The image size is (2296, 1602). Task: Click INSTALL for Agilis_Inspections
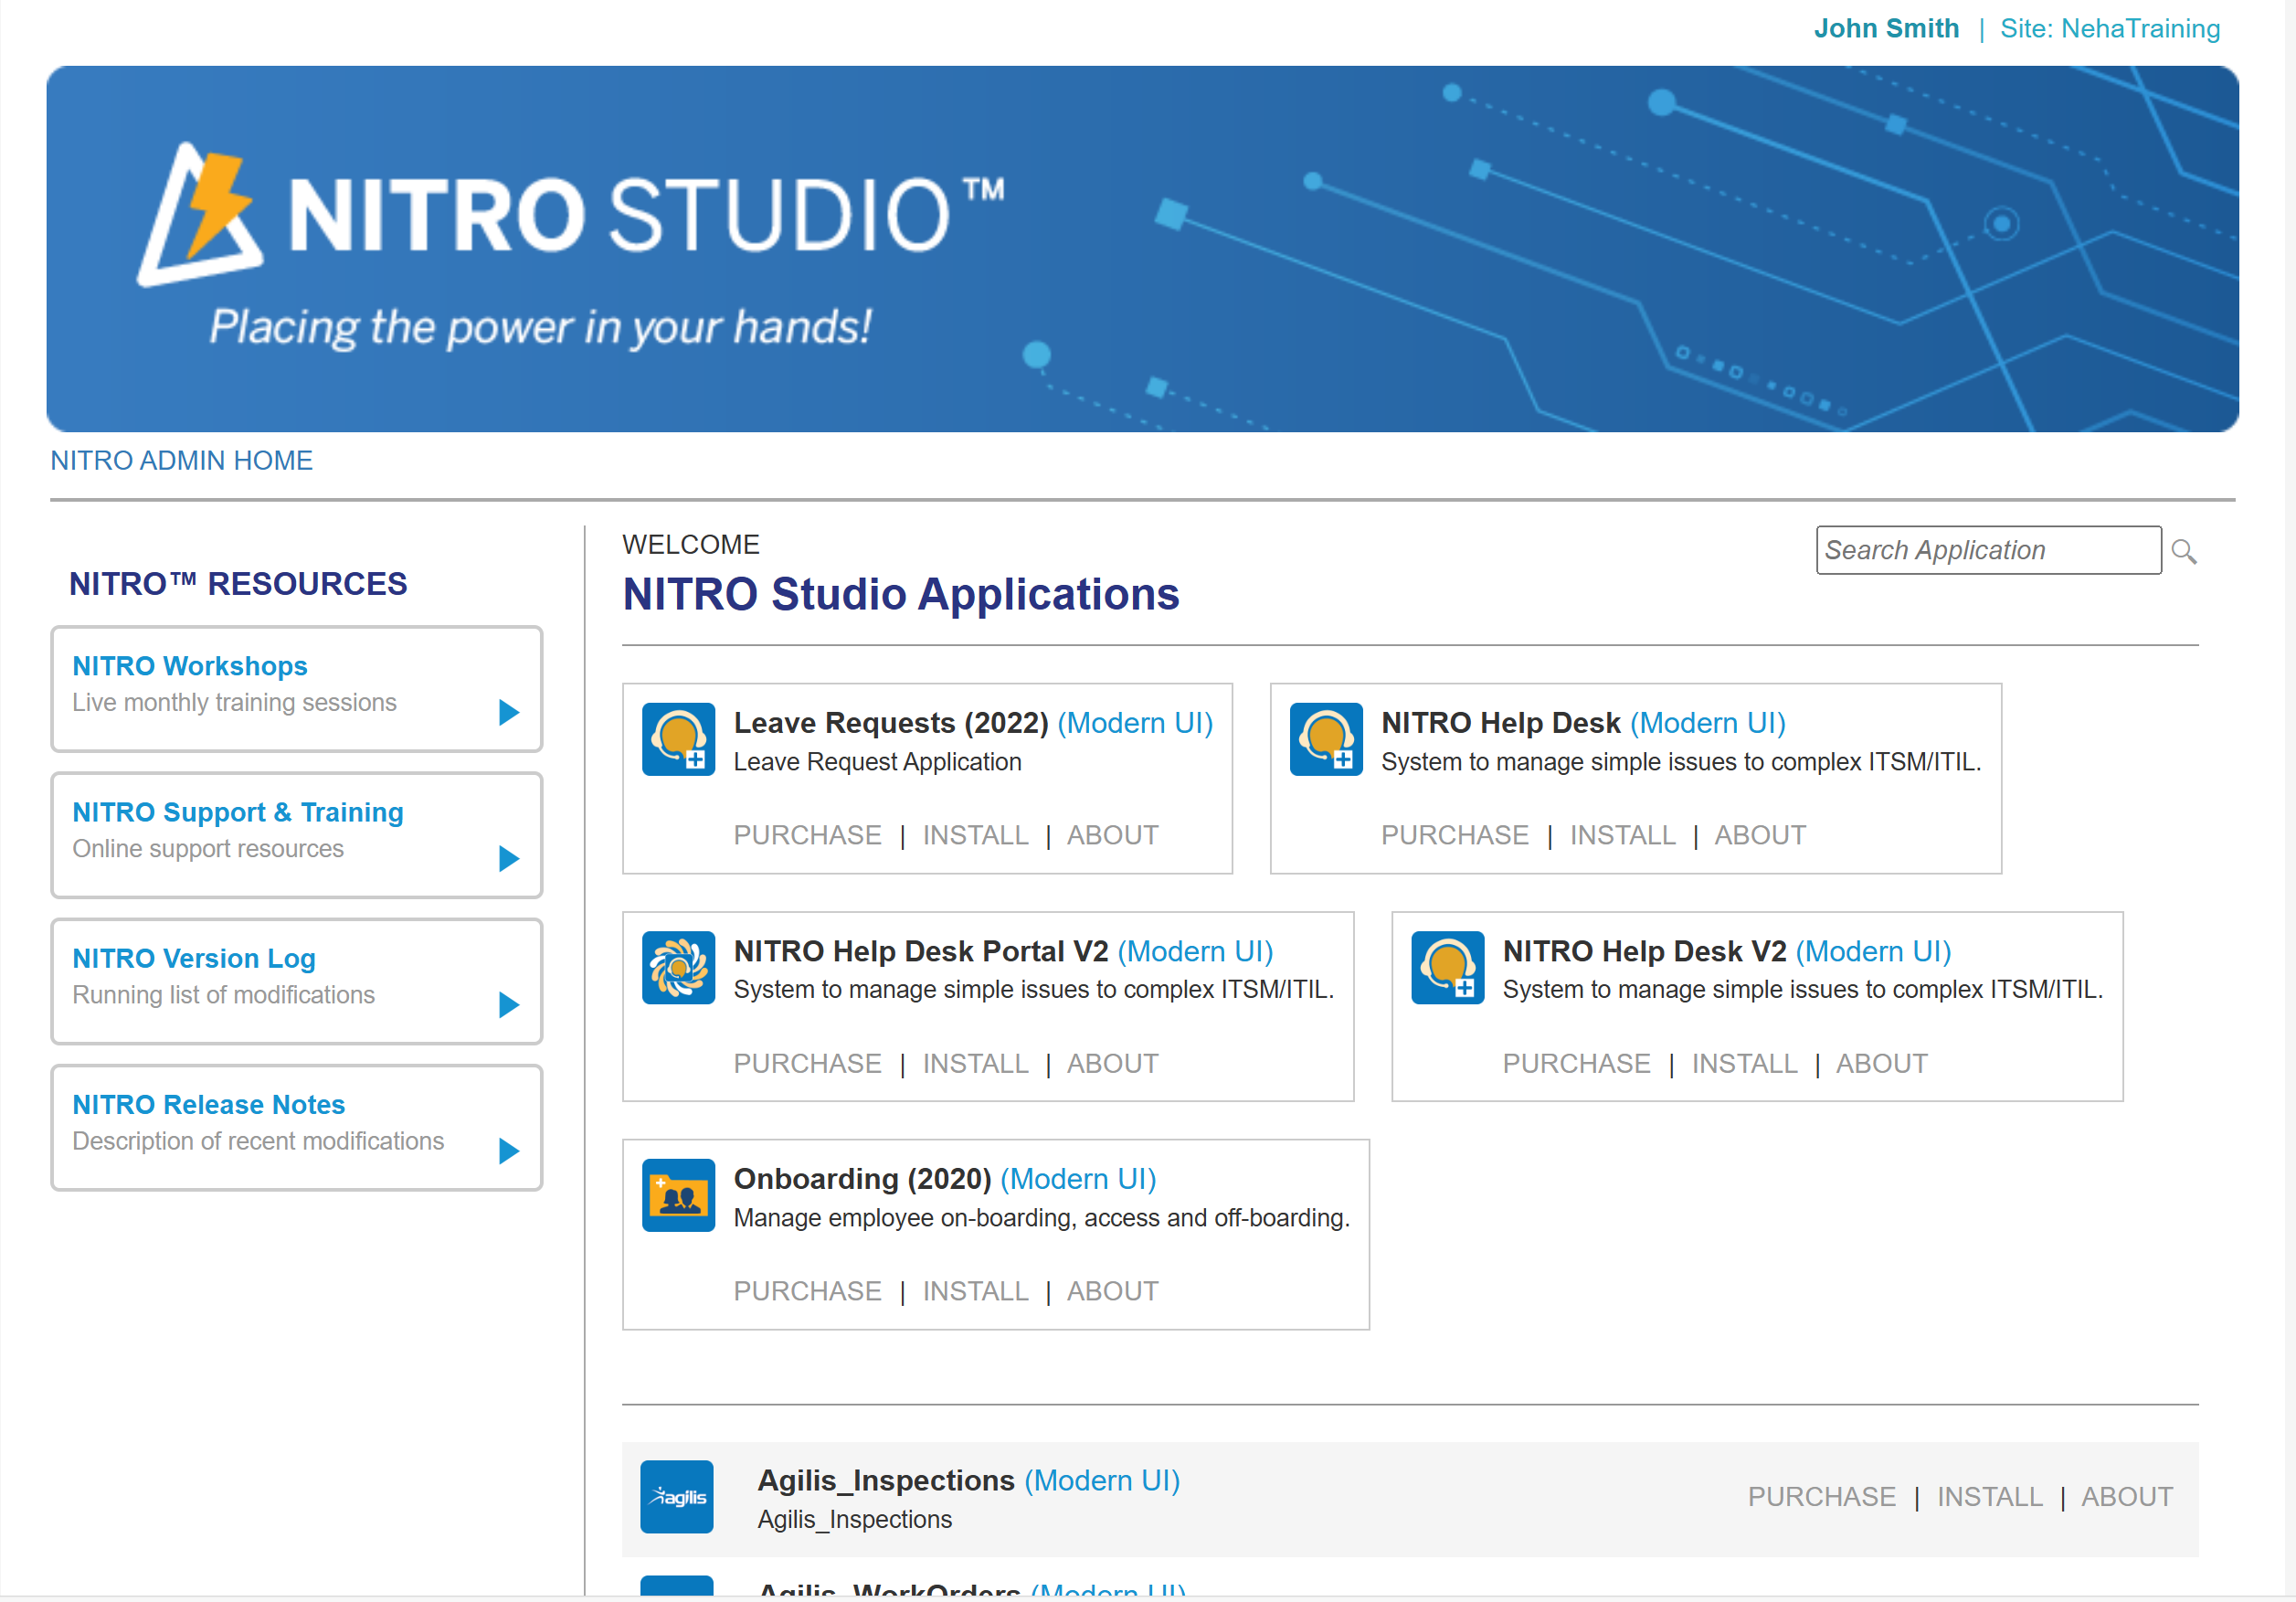1989,1497
